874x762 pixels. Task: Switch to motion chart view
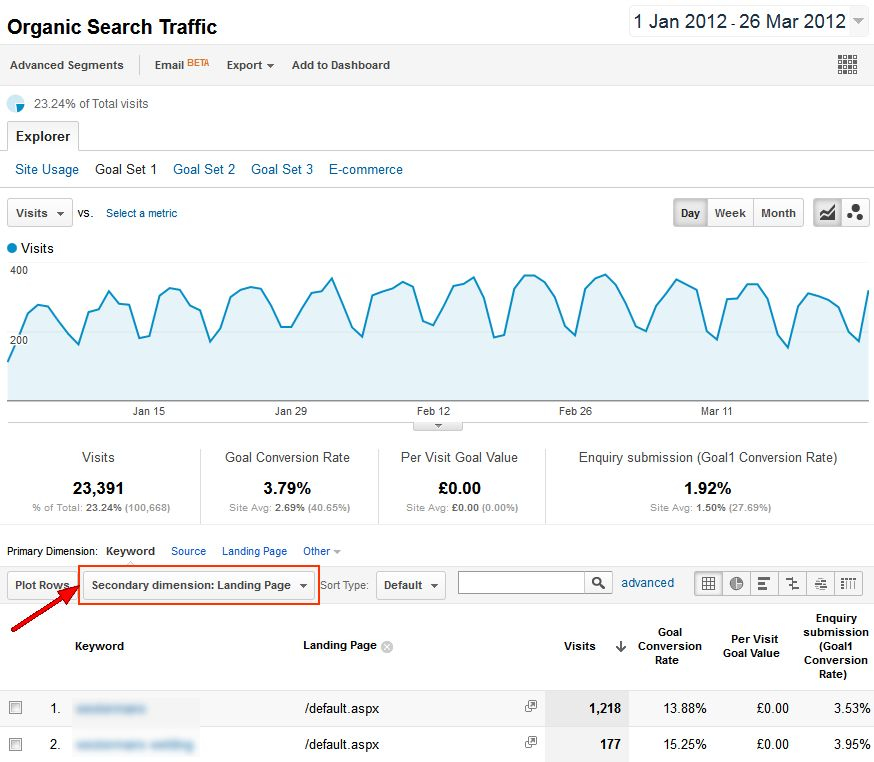point(855,213)
